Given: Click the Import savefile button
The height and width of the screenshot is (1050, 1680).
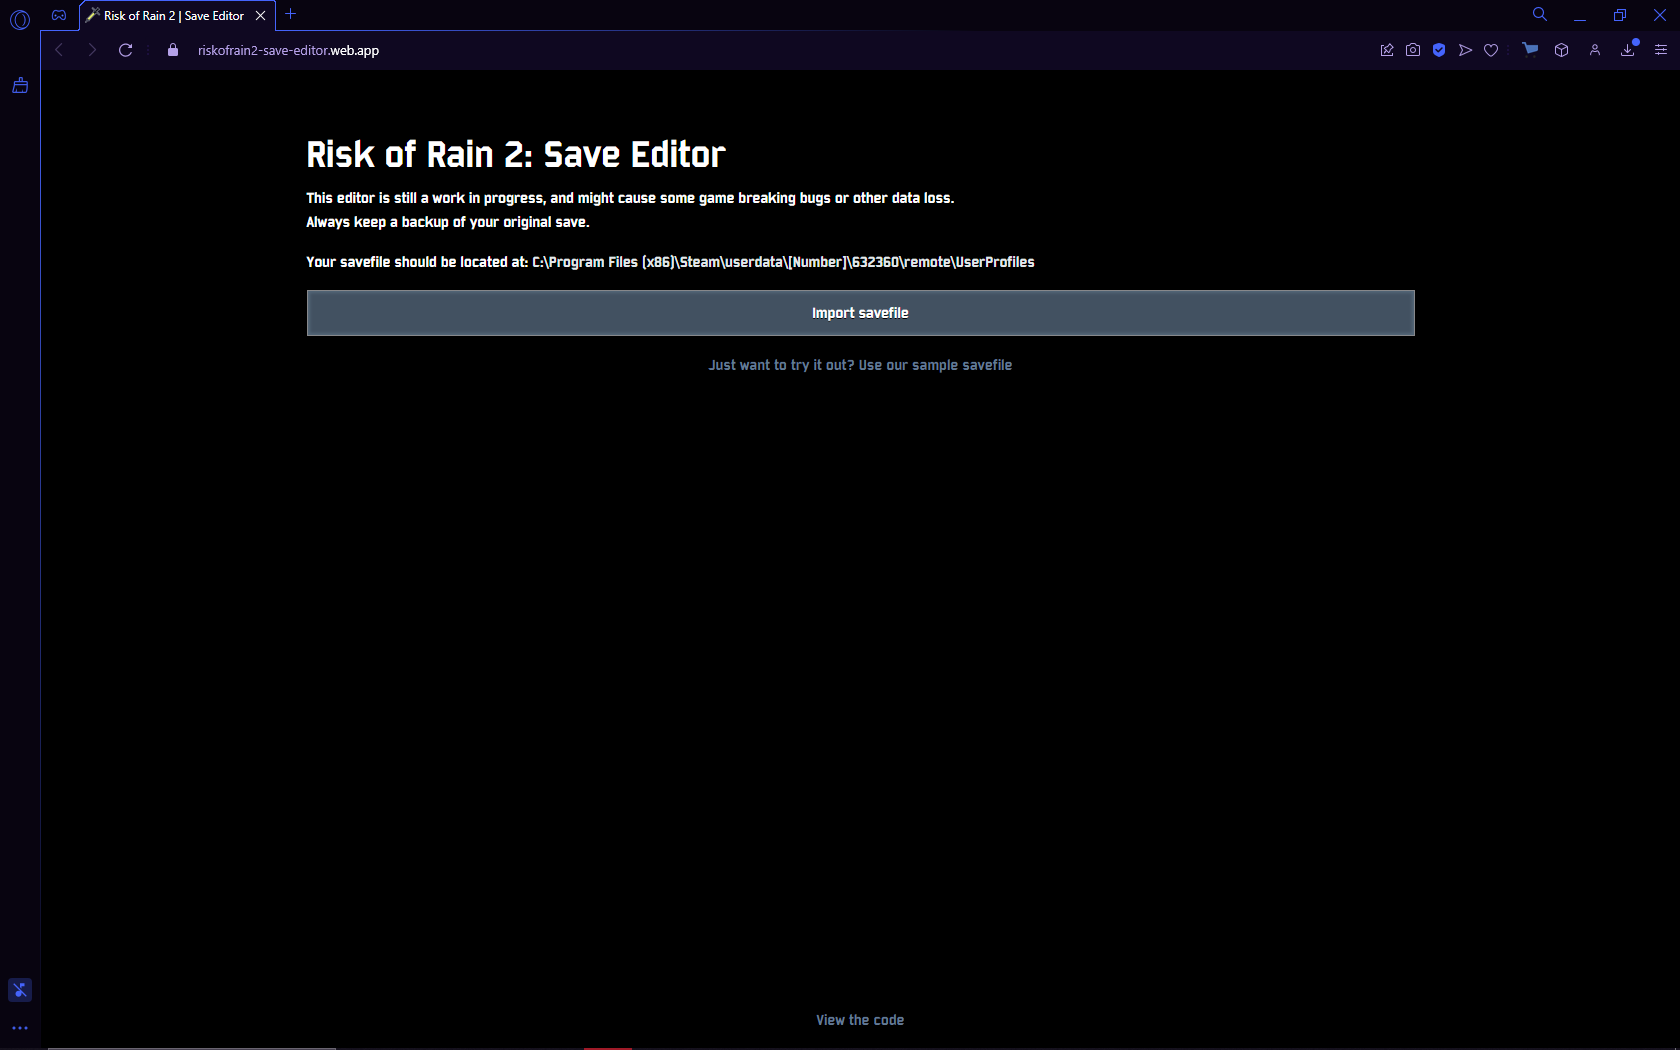Looking at the screenshot, I should point(860,313).
